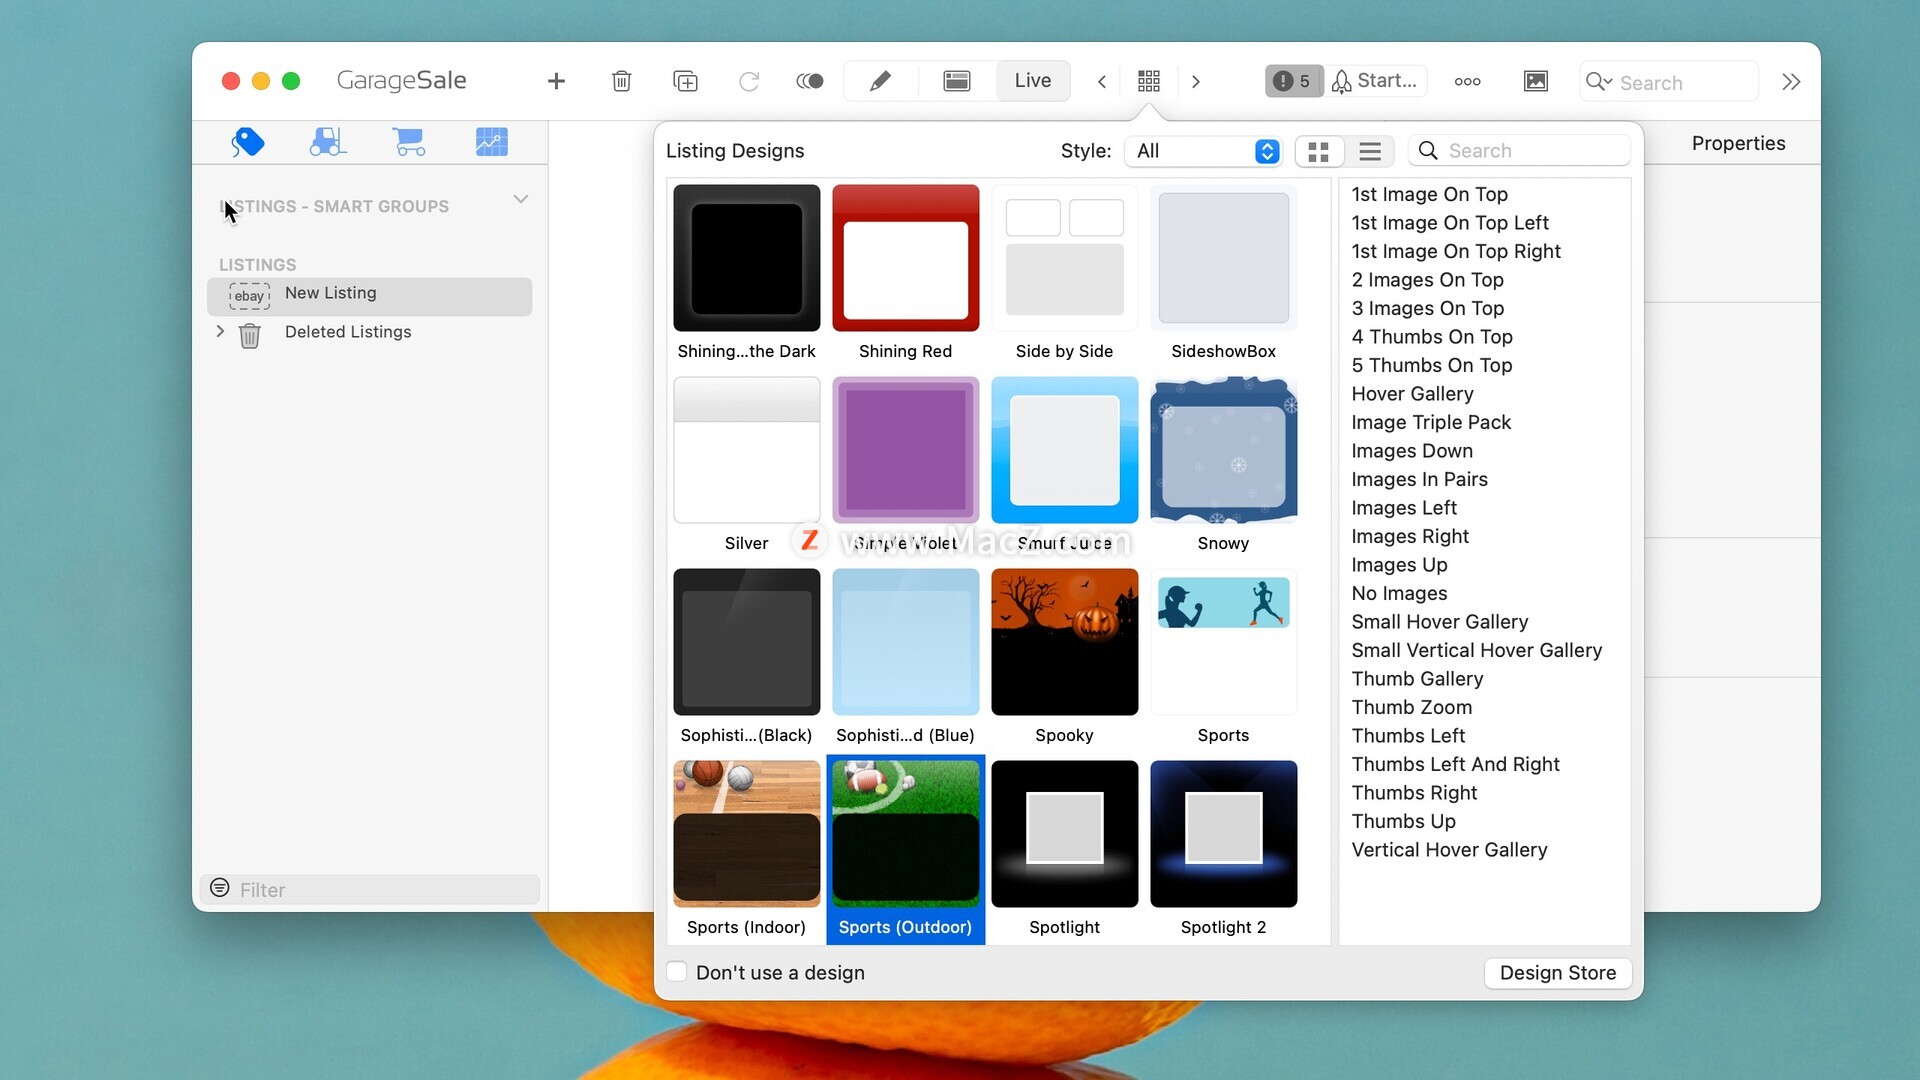Screen dimensions: 1920x1080
Task: Switch designs to grid view
Action: point(1319,151)
